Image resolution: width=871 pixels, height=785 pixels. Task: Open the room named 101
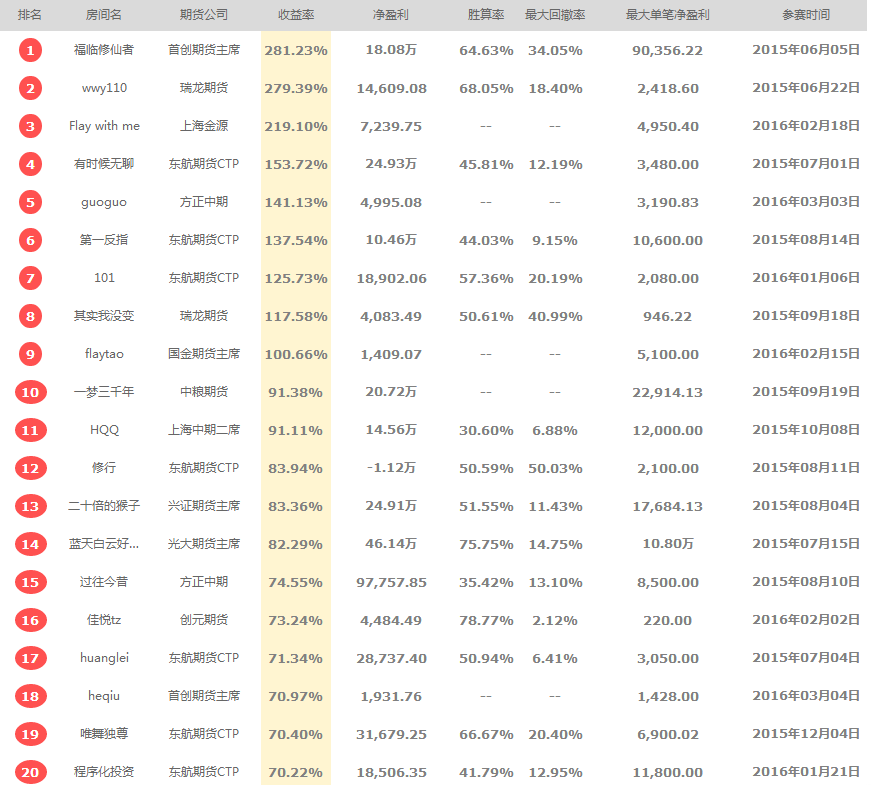104,278
